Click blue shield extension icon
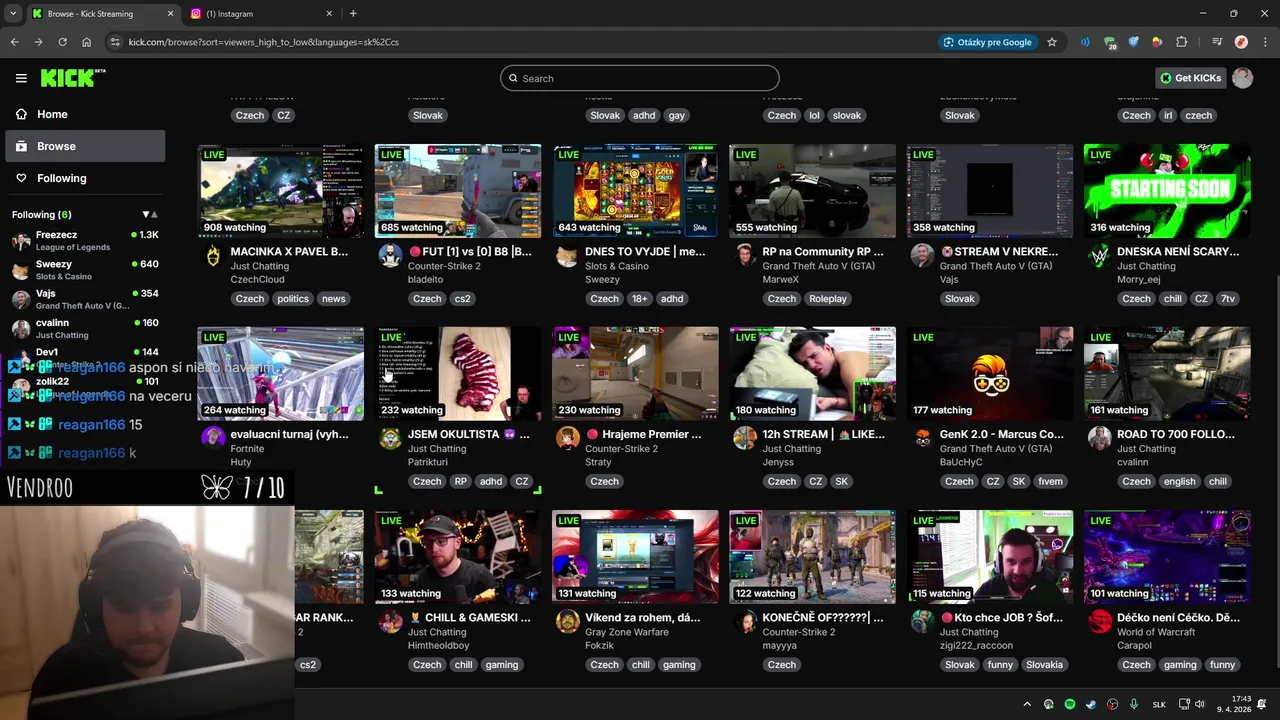Screen dimensions: 1280x720 pyautogui.click(x=1134, y=42)
